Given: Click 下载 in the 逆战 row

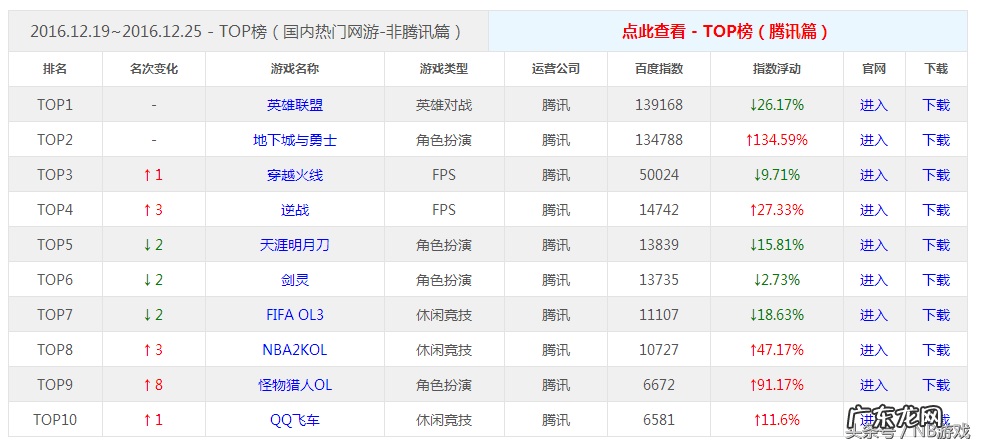Looking at the screenshot, I should coord(936,210).
